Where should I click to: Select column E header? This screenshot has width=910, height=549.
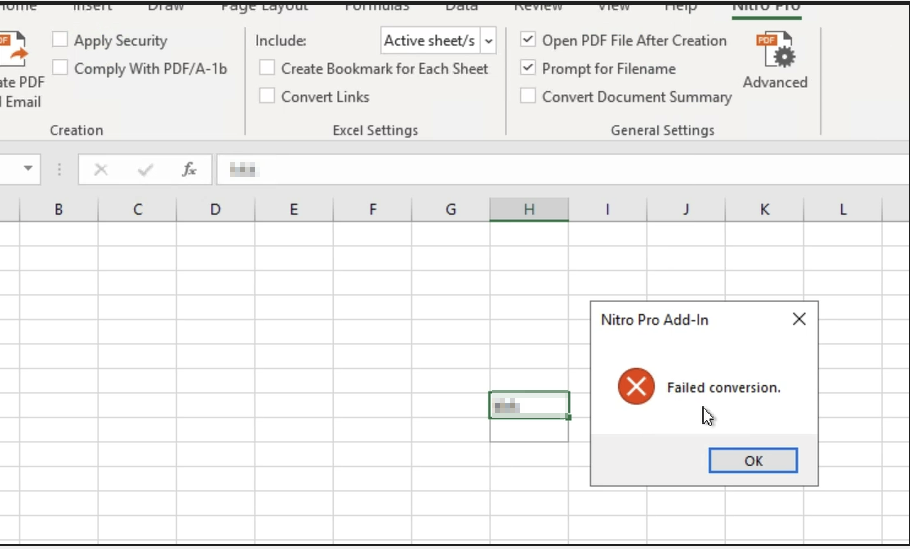[294, 210]
